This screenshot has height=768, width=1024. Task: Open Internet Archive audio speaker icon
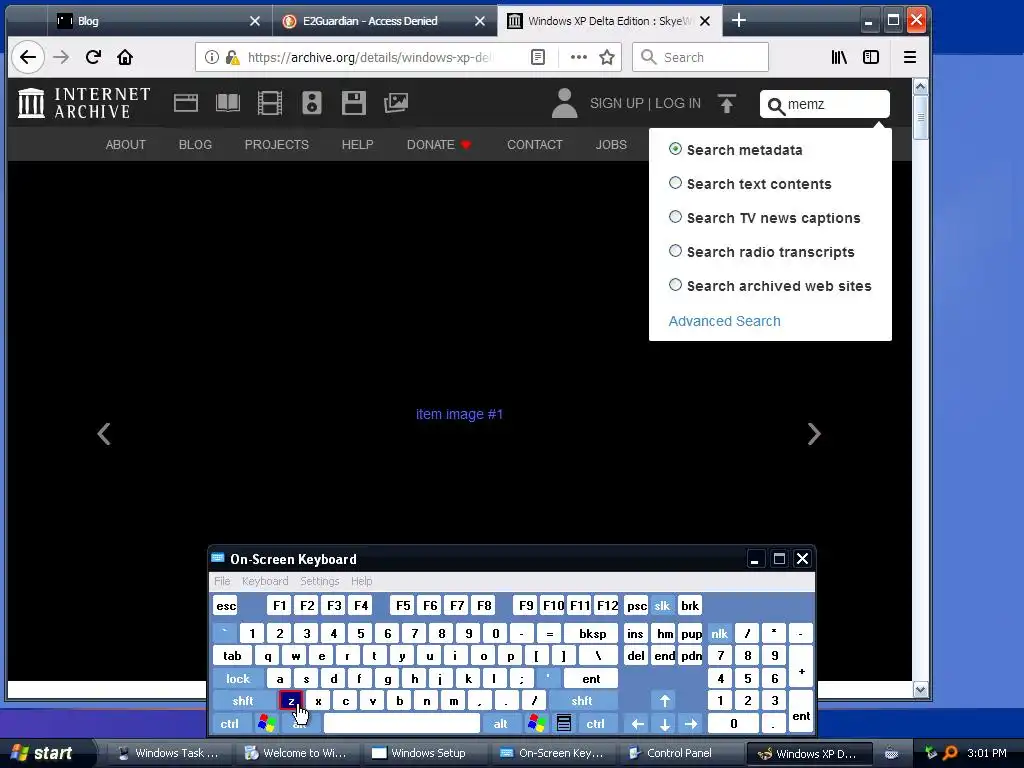coord(312,103)
